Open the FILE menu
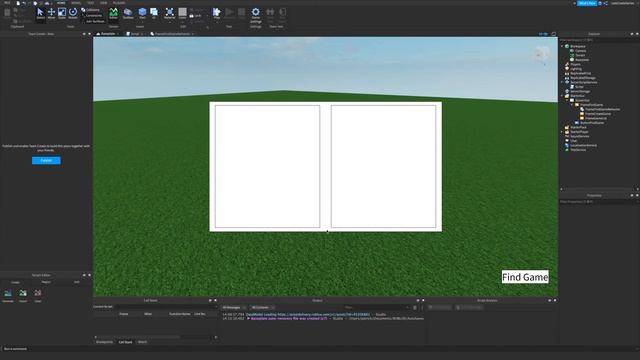This screenshot has height=360, width=640. coord(7,3)
